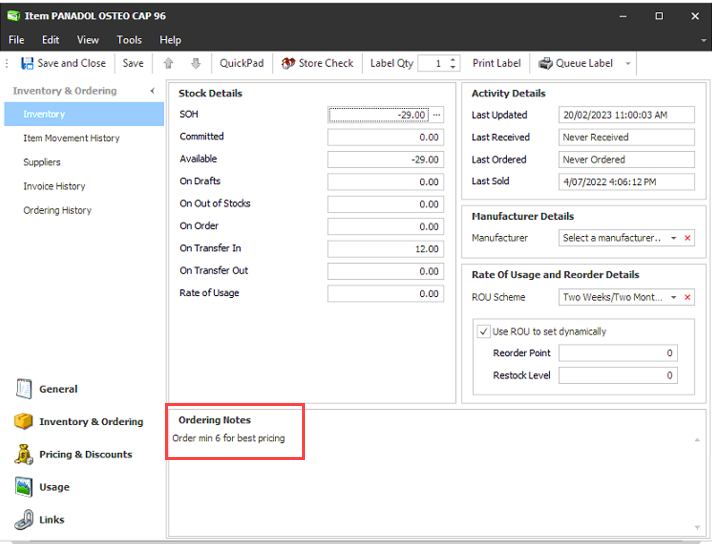Click the Available value field
712x544 pixels.
(386, 159)
